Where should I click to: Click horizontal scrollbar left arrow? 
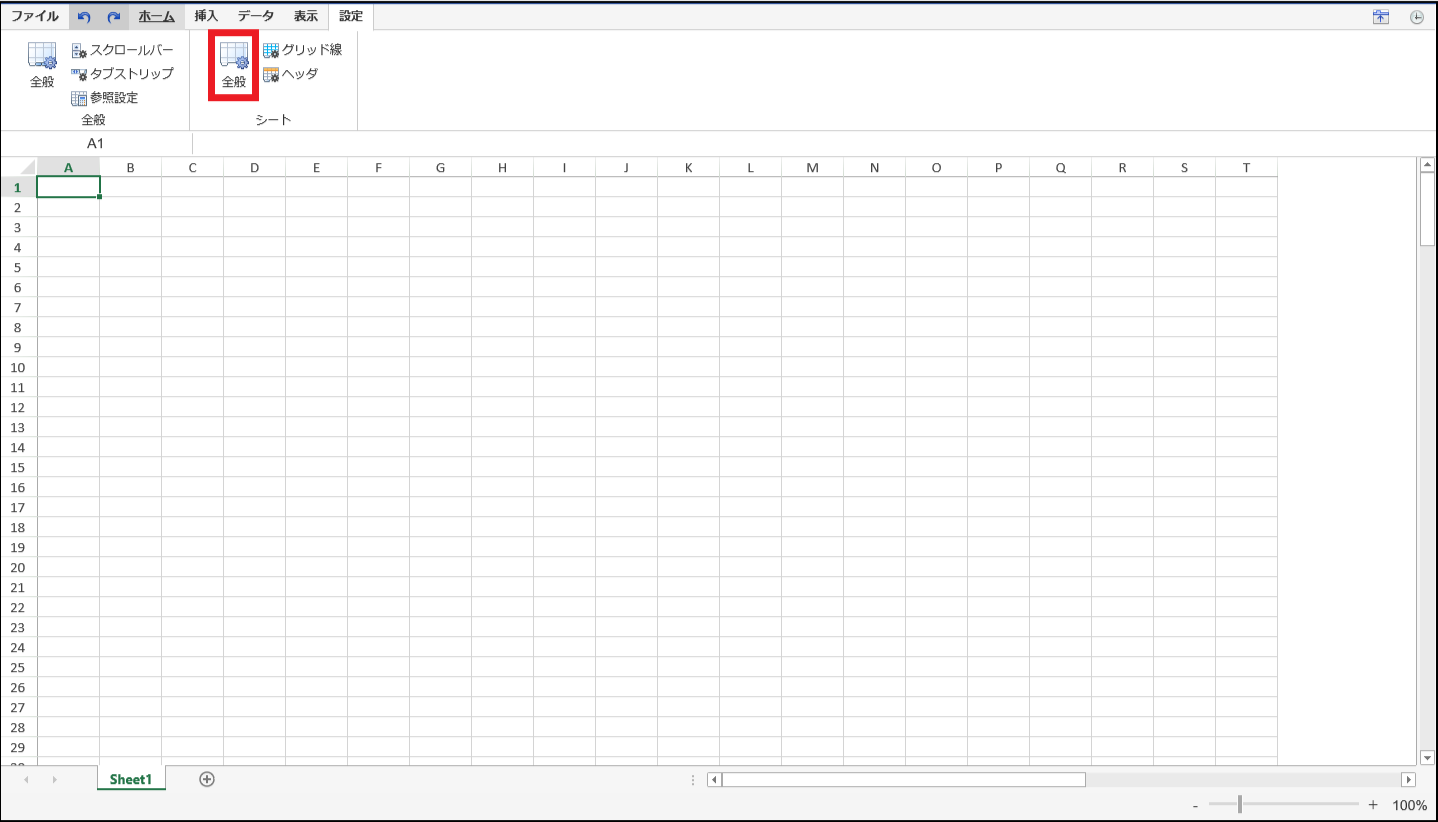[714, 779]
